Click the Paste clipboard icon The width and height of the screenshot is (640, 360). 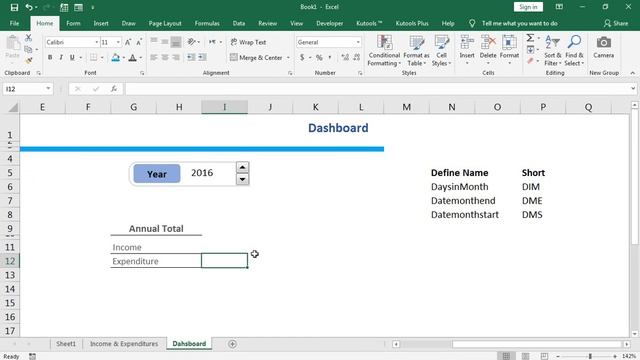(13, 43)
